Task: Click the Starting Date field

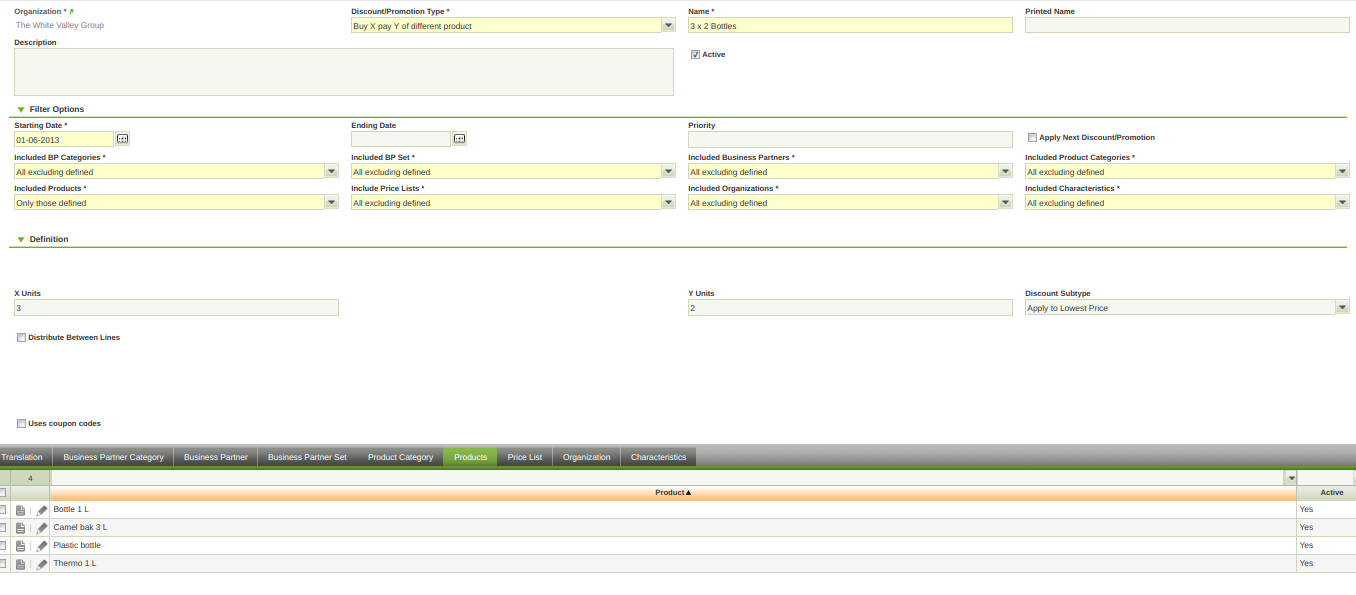Action: (x=64, y=139)
